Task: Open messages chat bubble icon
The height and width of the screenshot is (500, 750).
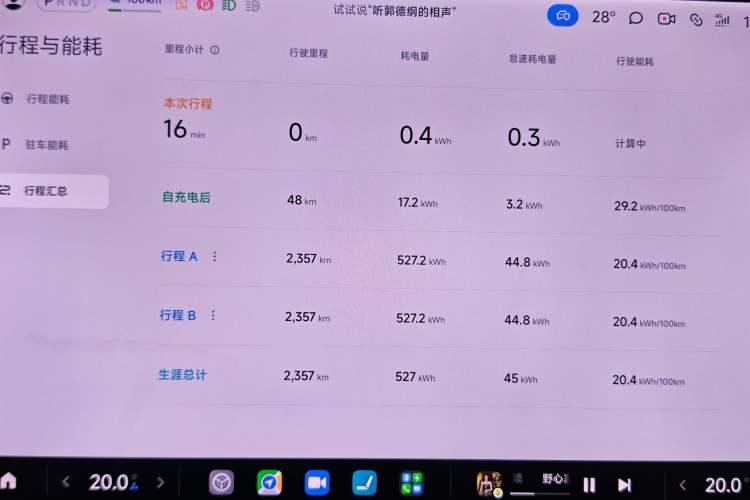Action: [x=635, y=18]
